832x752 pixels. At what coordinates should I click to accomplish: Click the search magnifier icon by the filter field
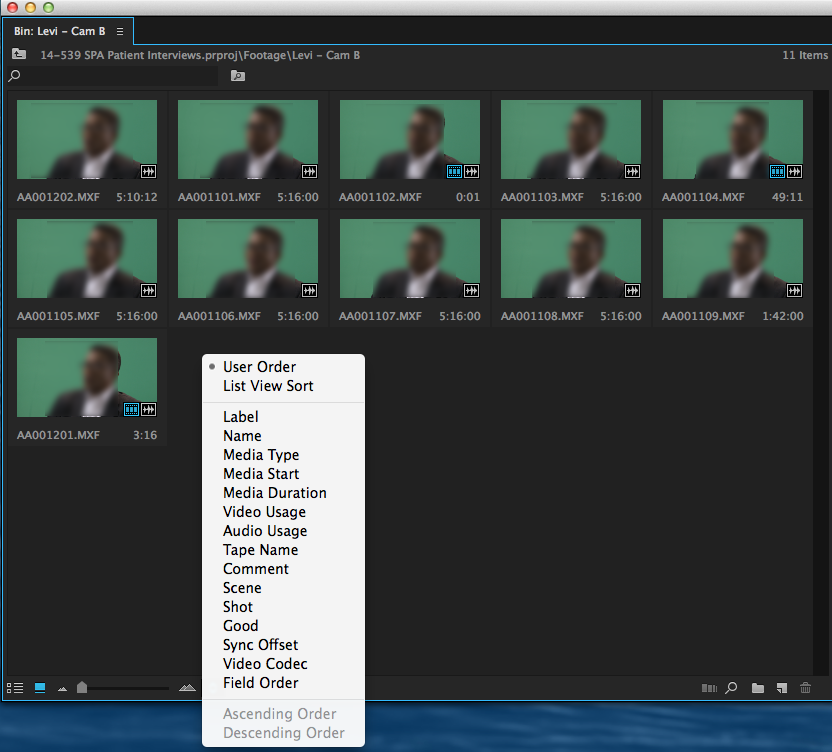click(14, 76)
